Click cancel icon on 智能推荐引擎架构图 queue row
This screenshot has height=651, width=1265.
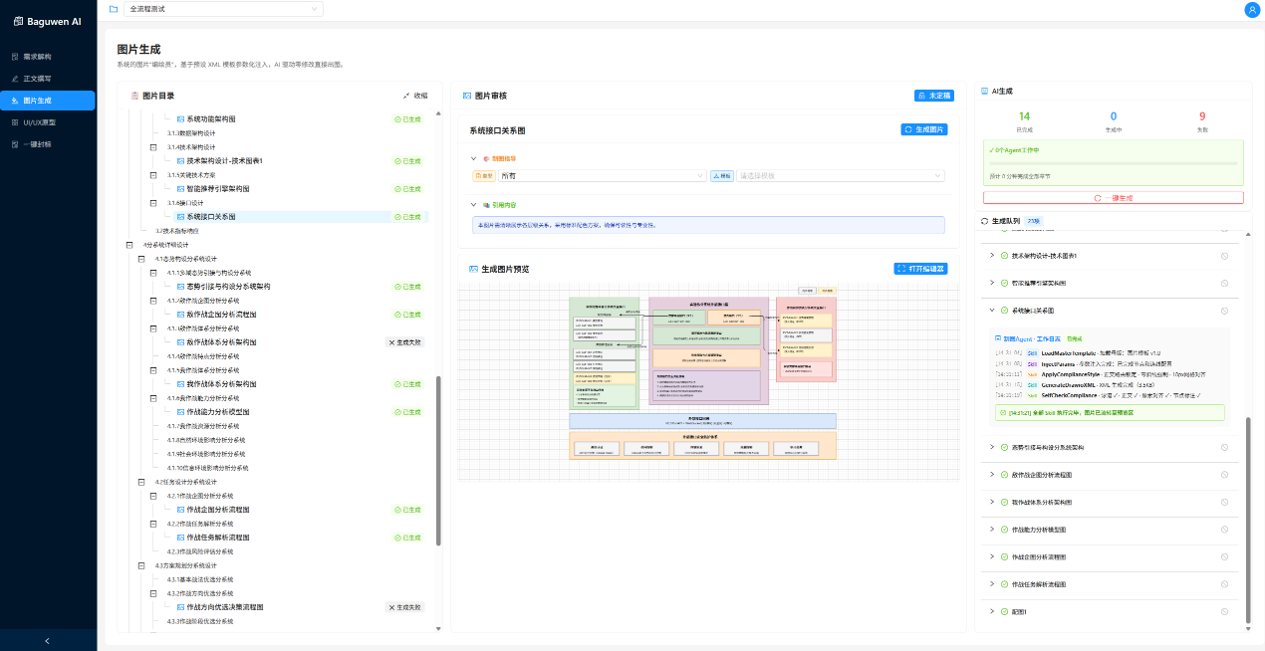coord(1225,283)
